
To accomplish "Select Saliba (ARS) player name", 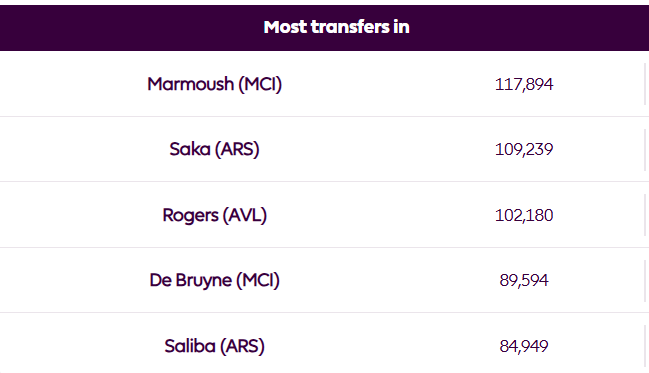I will click(x=214, y=346).
